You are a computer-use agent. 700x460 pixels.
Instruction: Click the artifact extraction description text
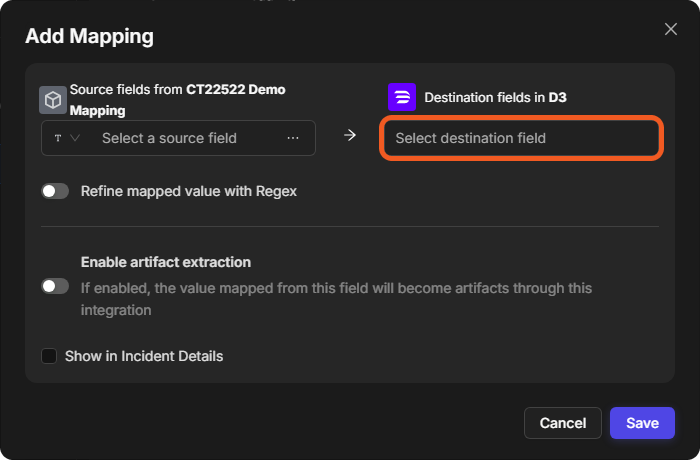(x=336, y=299)
